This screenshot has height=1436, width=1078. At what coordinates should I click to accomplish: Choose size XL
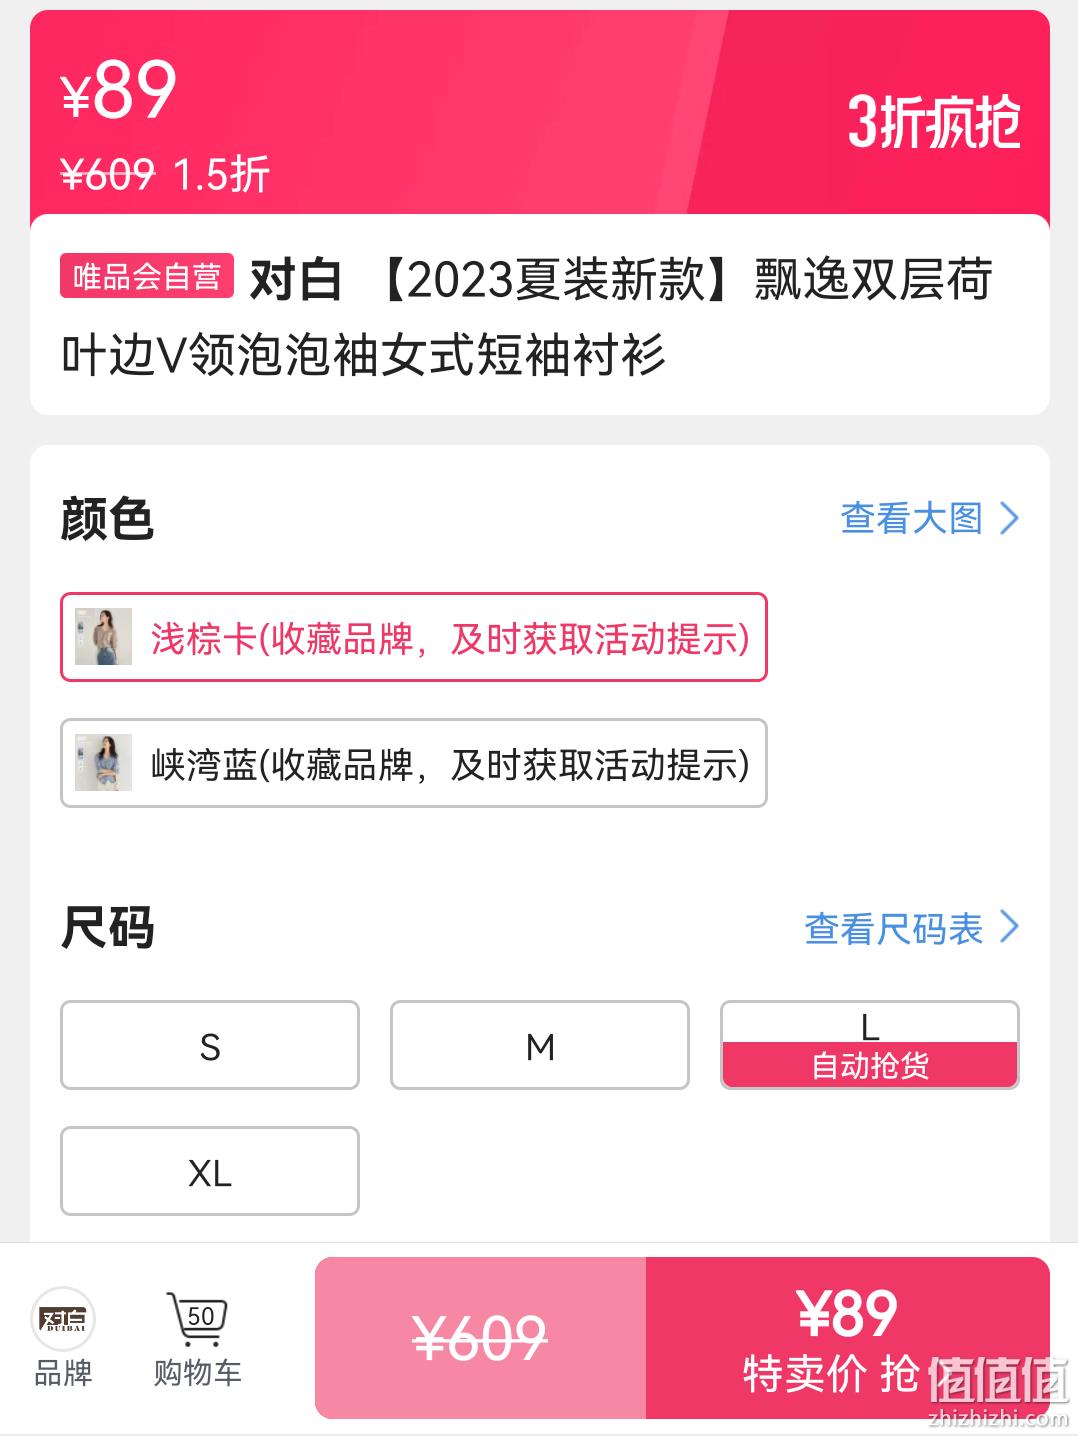pyautogui.click(x=210, y=1171)
